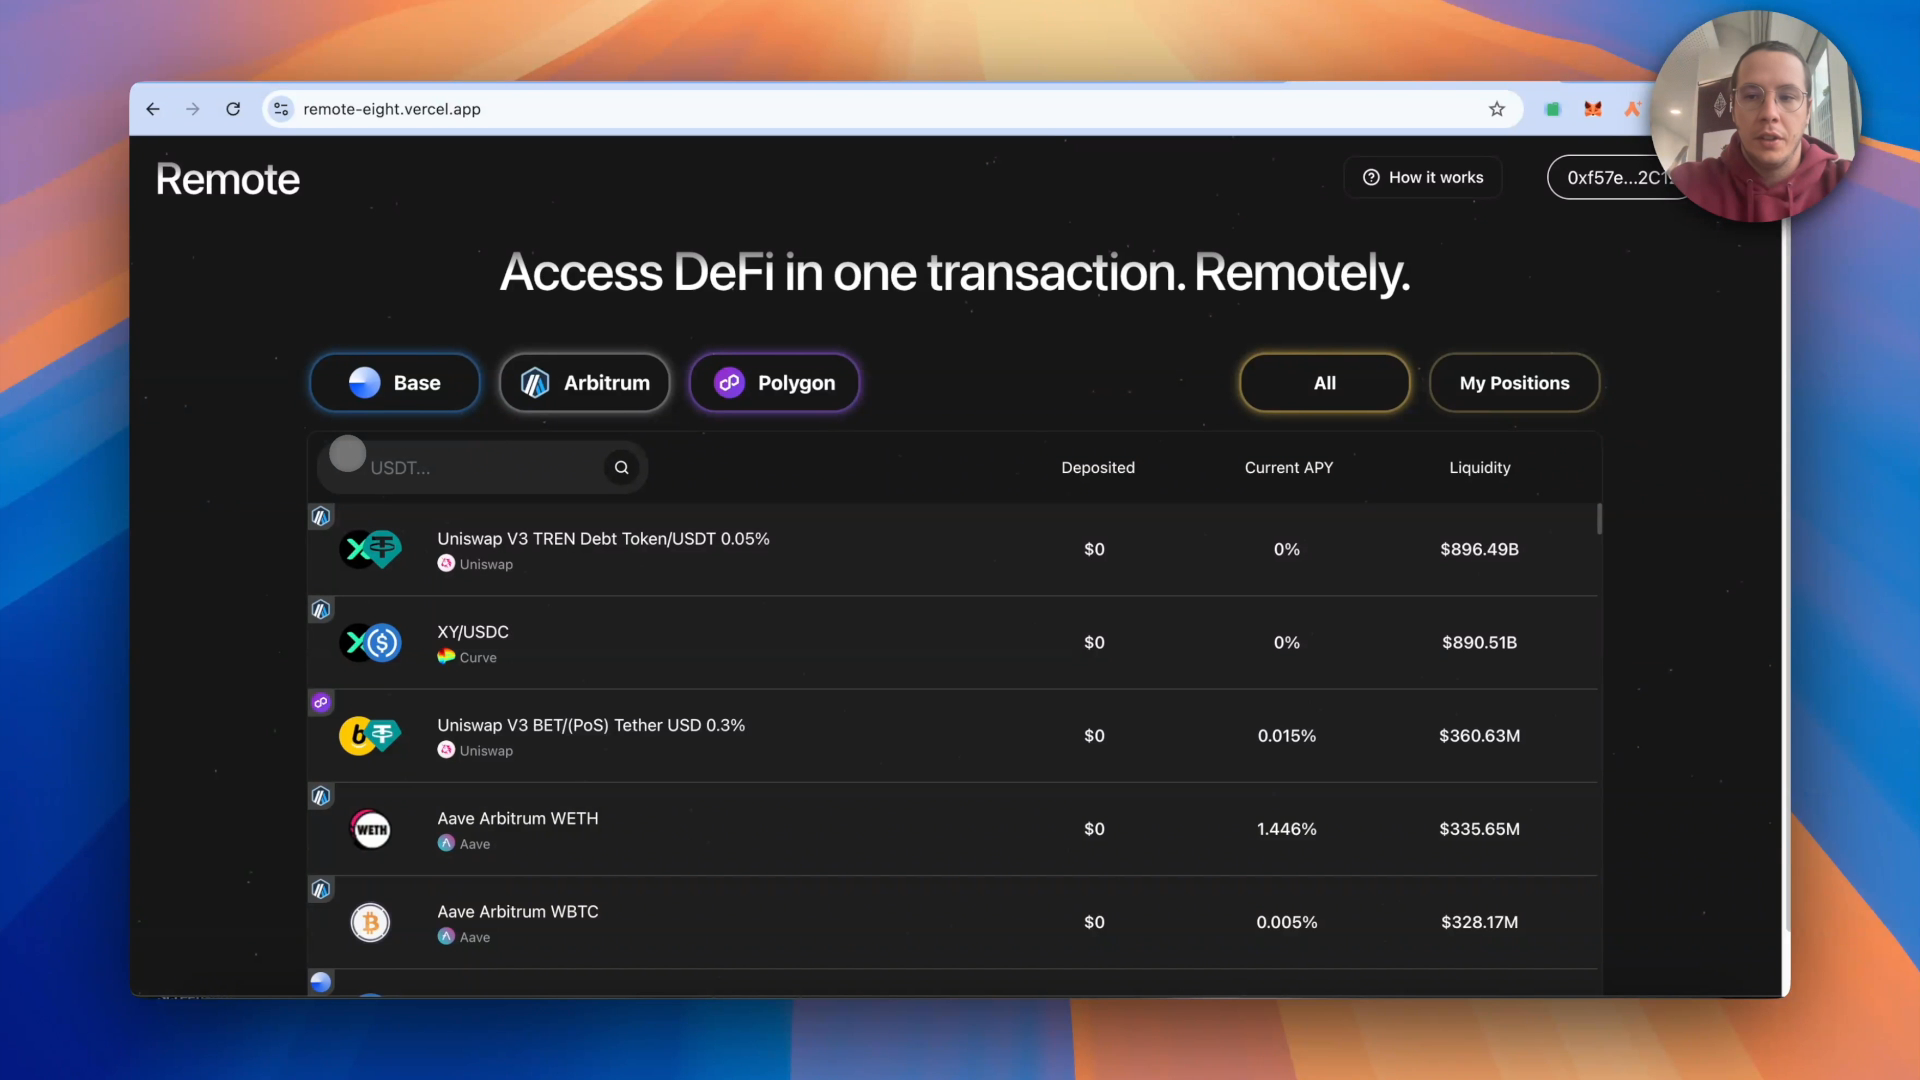The height and width of the screenshot is (1080, 1920).
Task: Click the $890.51B liquidity value
Action: click(1479, 642)
